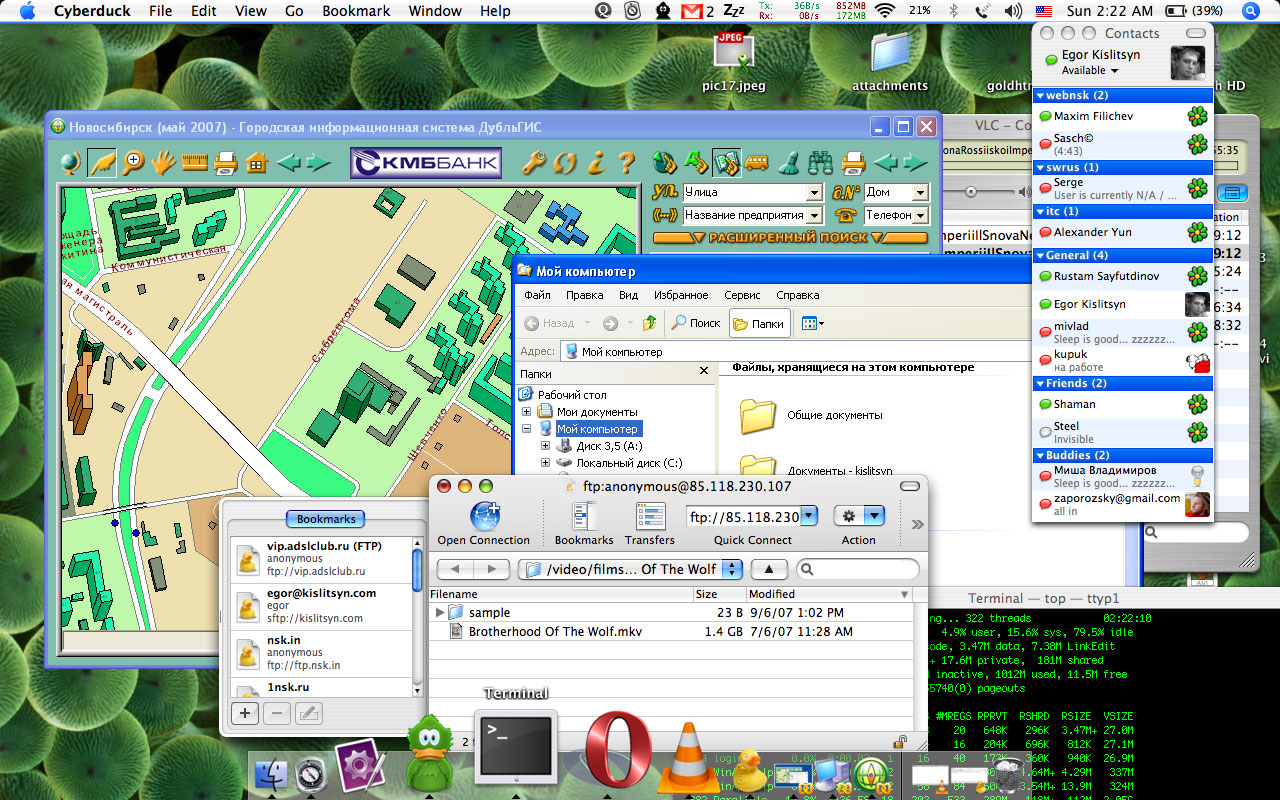Open Сервис menu in My Computer window
The image size is (1280, 800).
(x=743, y=295)
